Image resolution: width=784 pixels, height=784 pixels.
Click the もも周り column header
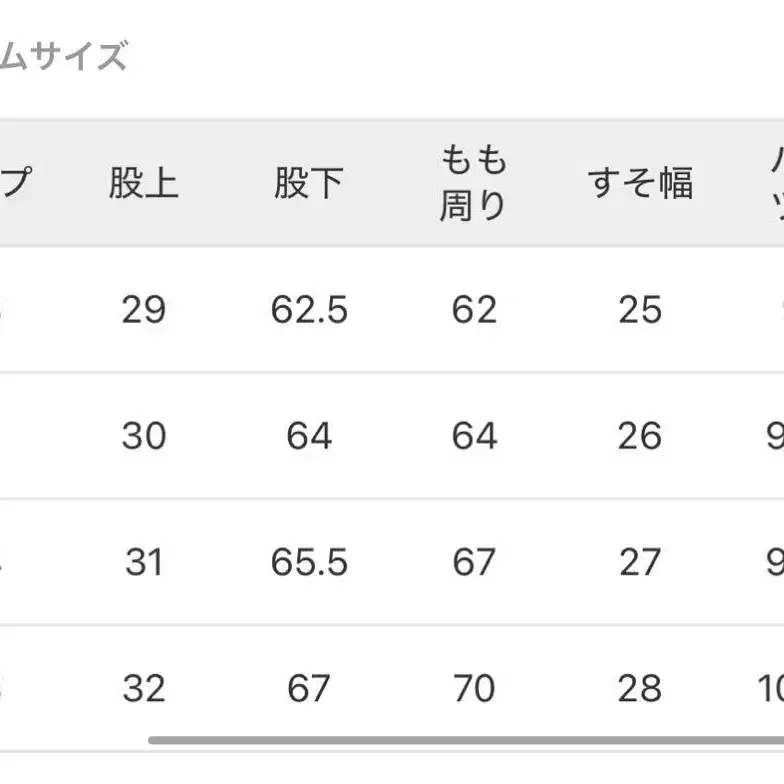473,183
